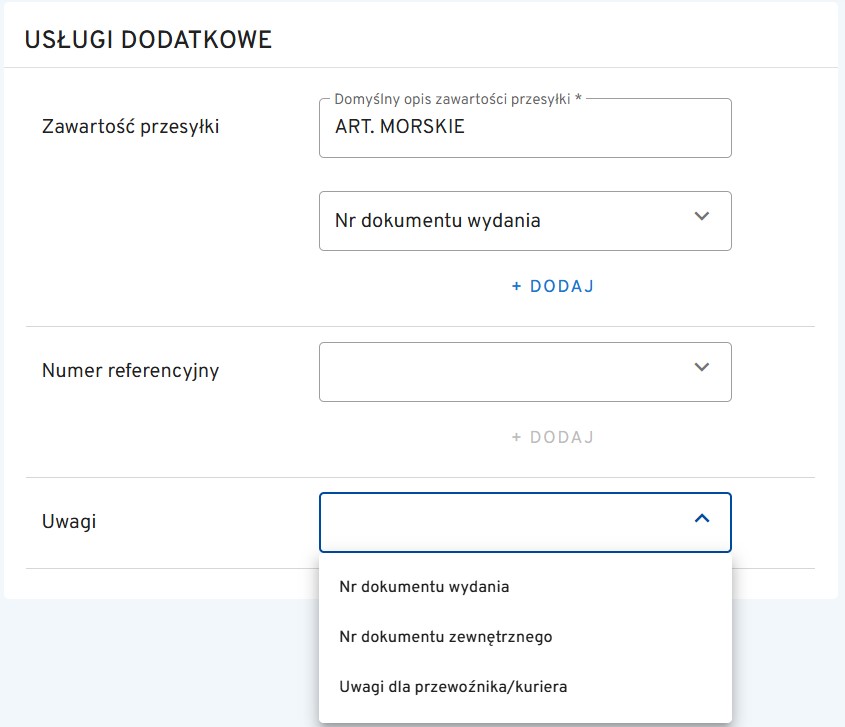Click inside the open Uwagi combo box

(x=500, y=522)
